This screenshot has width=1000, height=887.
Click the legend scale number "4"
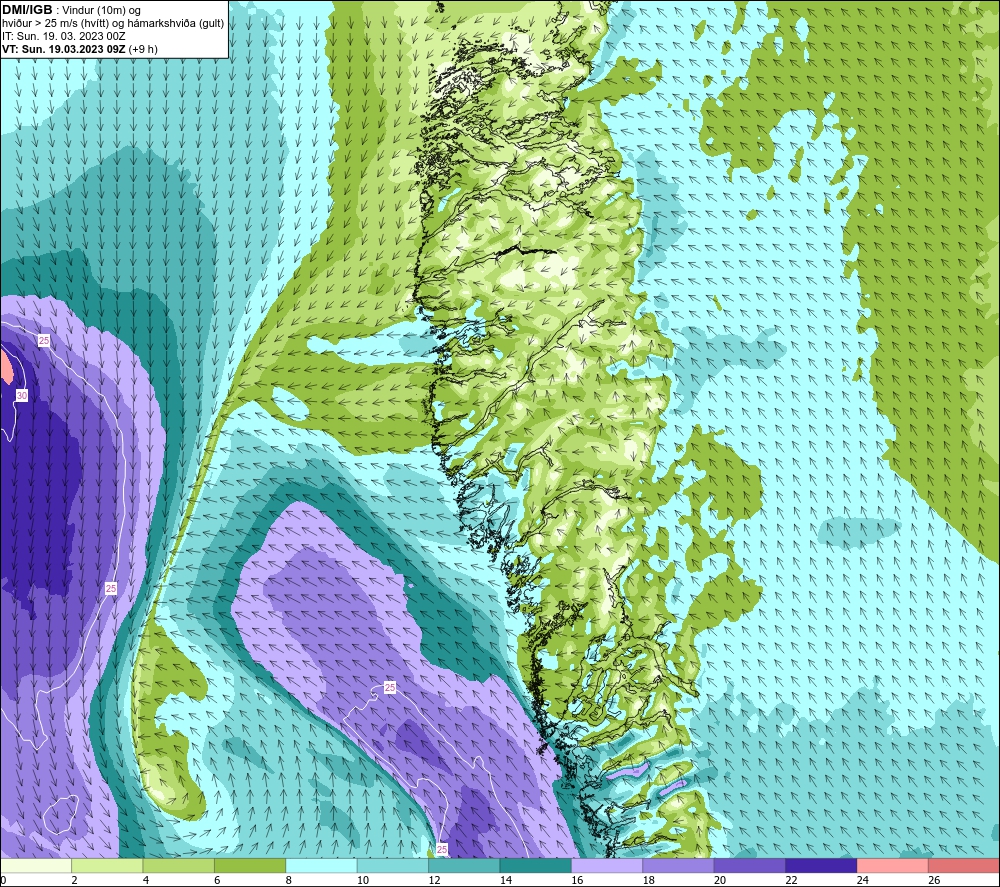146,880
